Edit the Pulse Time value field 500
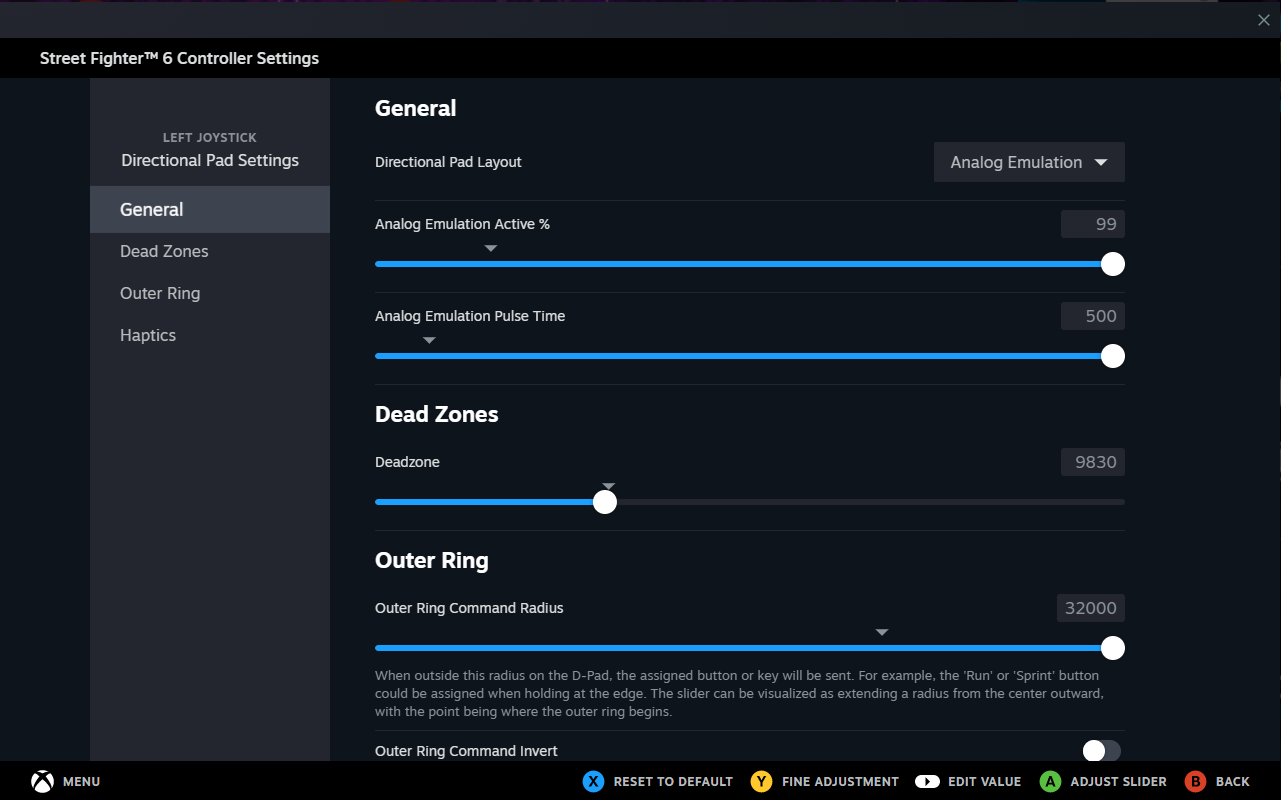 (x=1093, y=316)
